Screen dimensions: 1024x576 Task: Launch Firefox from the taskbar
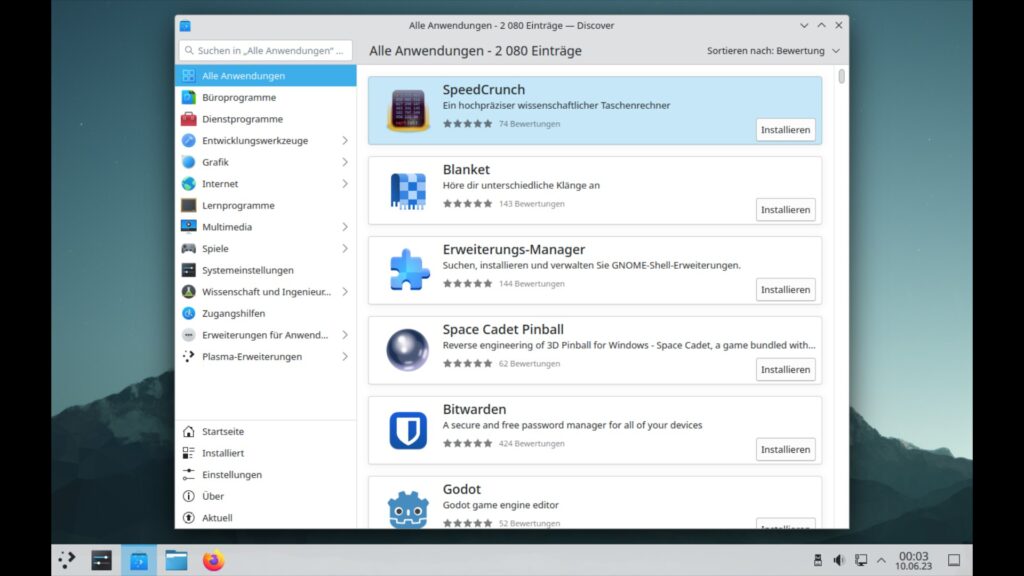214,560
